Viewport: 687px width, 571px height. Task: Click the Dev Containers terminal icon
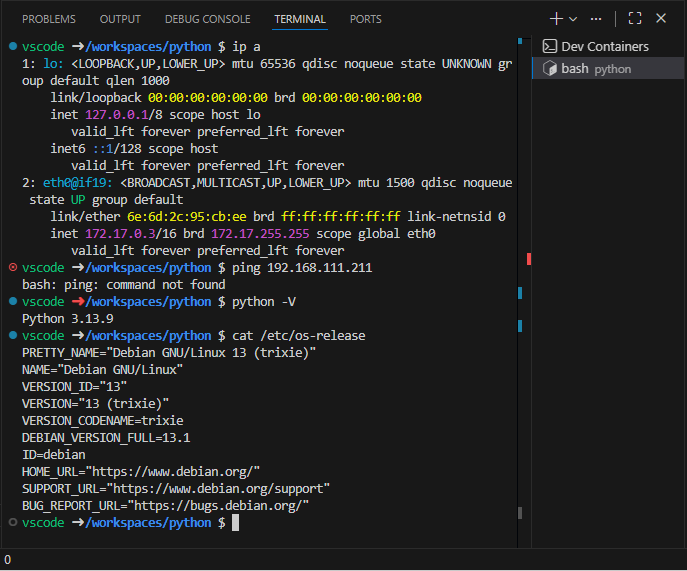click(549, 46)
